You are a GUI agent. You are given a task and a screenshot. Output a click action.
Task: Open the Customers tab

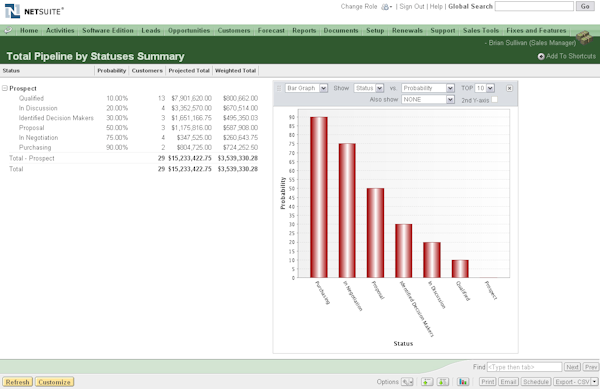coord(234,30)
